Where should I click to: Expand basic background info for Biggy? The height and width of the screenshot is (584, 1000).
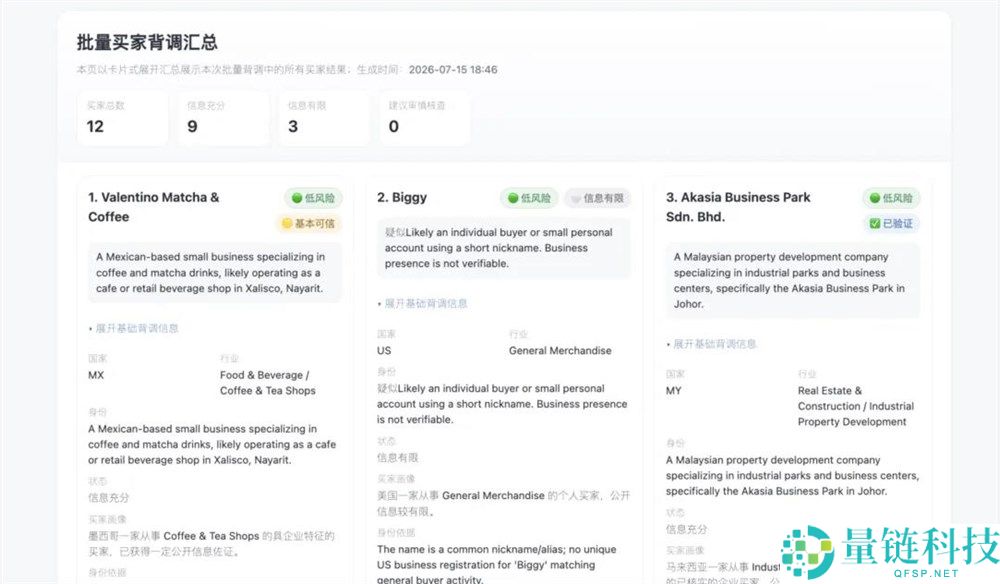[x=423, y=303]
